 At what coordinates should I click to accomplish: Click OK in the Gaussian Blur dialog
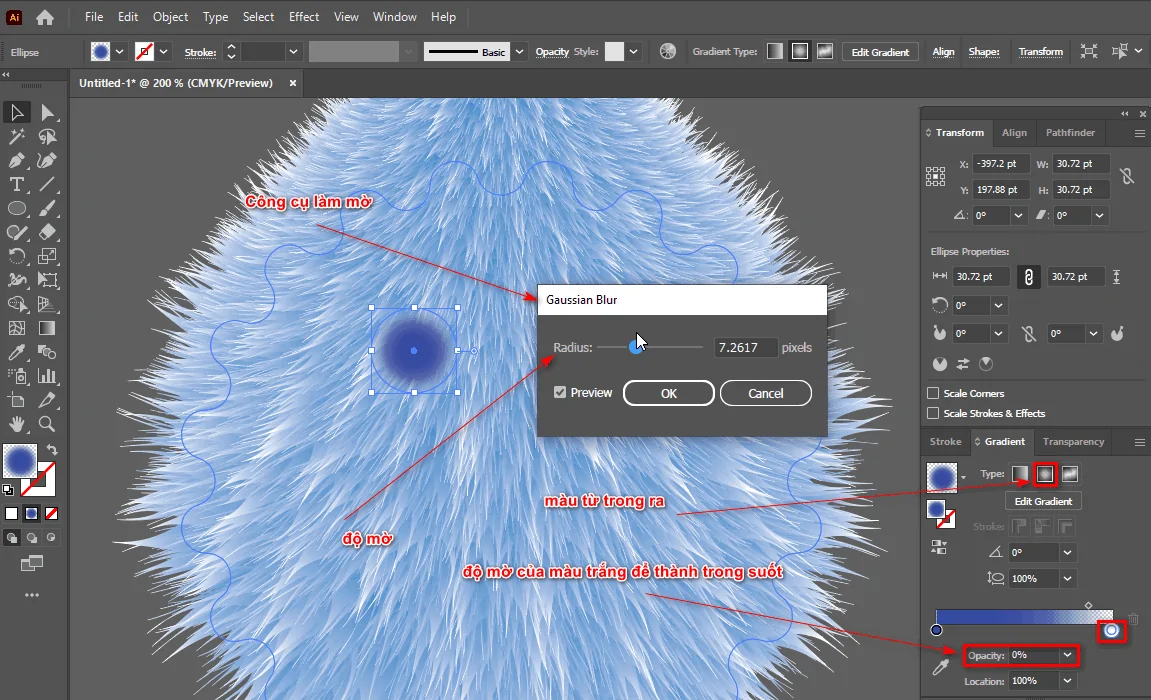[x=668, y=393]
